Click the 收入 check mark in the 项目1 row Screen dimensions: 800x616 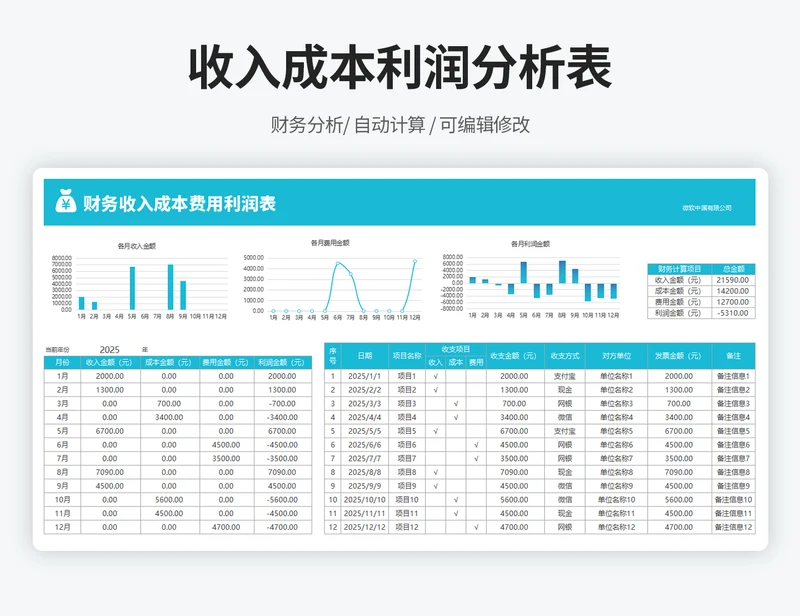tap(435, 376)
